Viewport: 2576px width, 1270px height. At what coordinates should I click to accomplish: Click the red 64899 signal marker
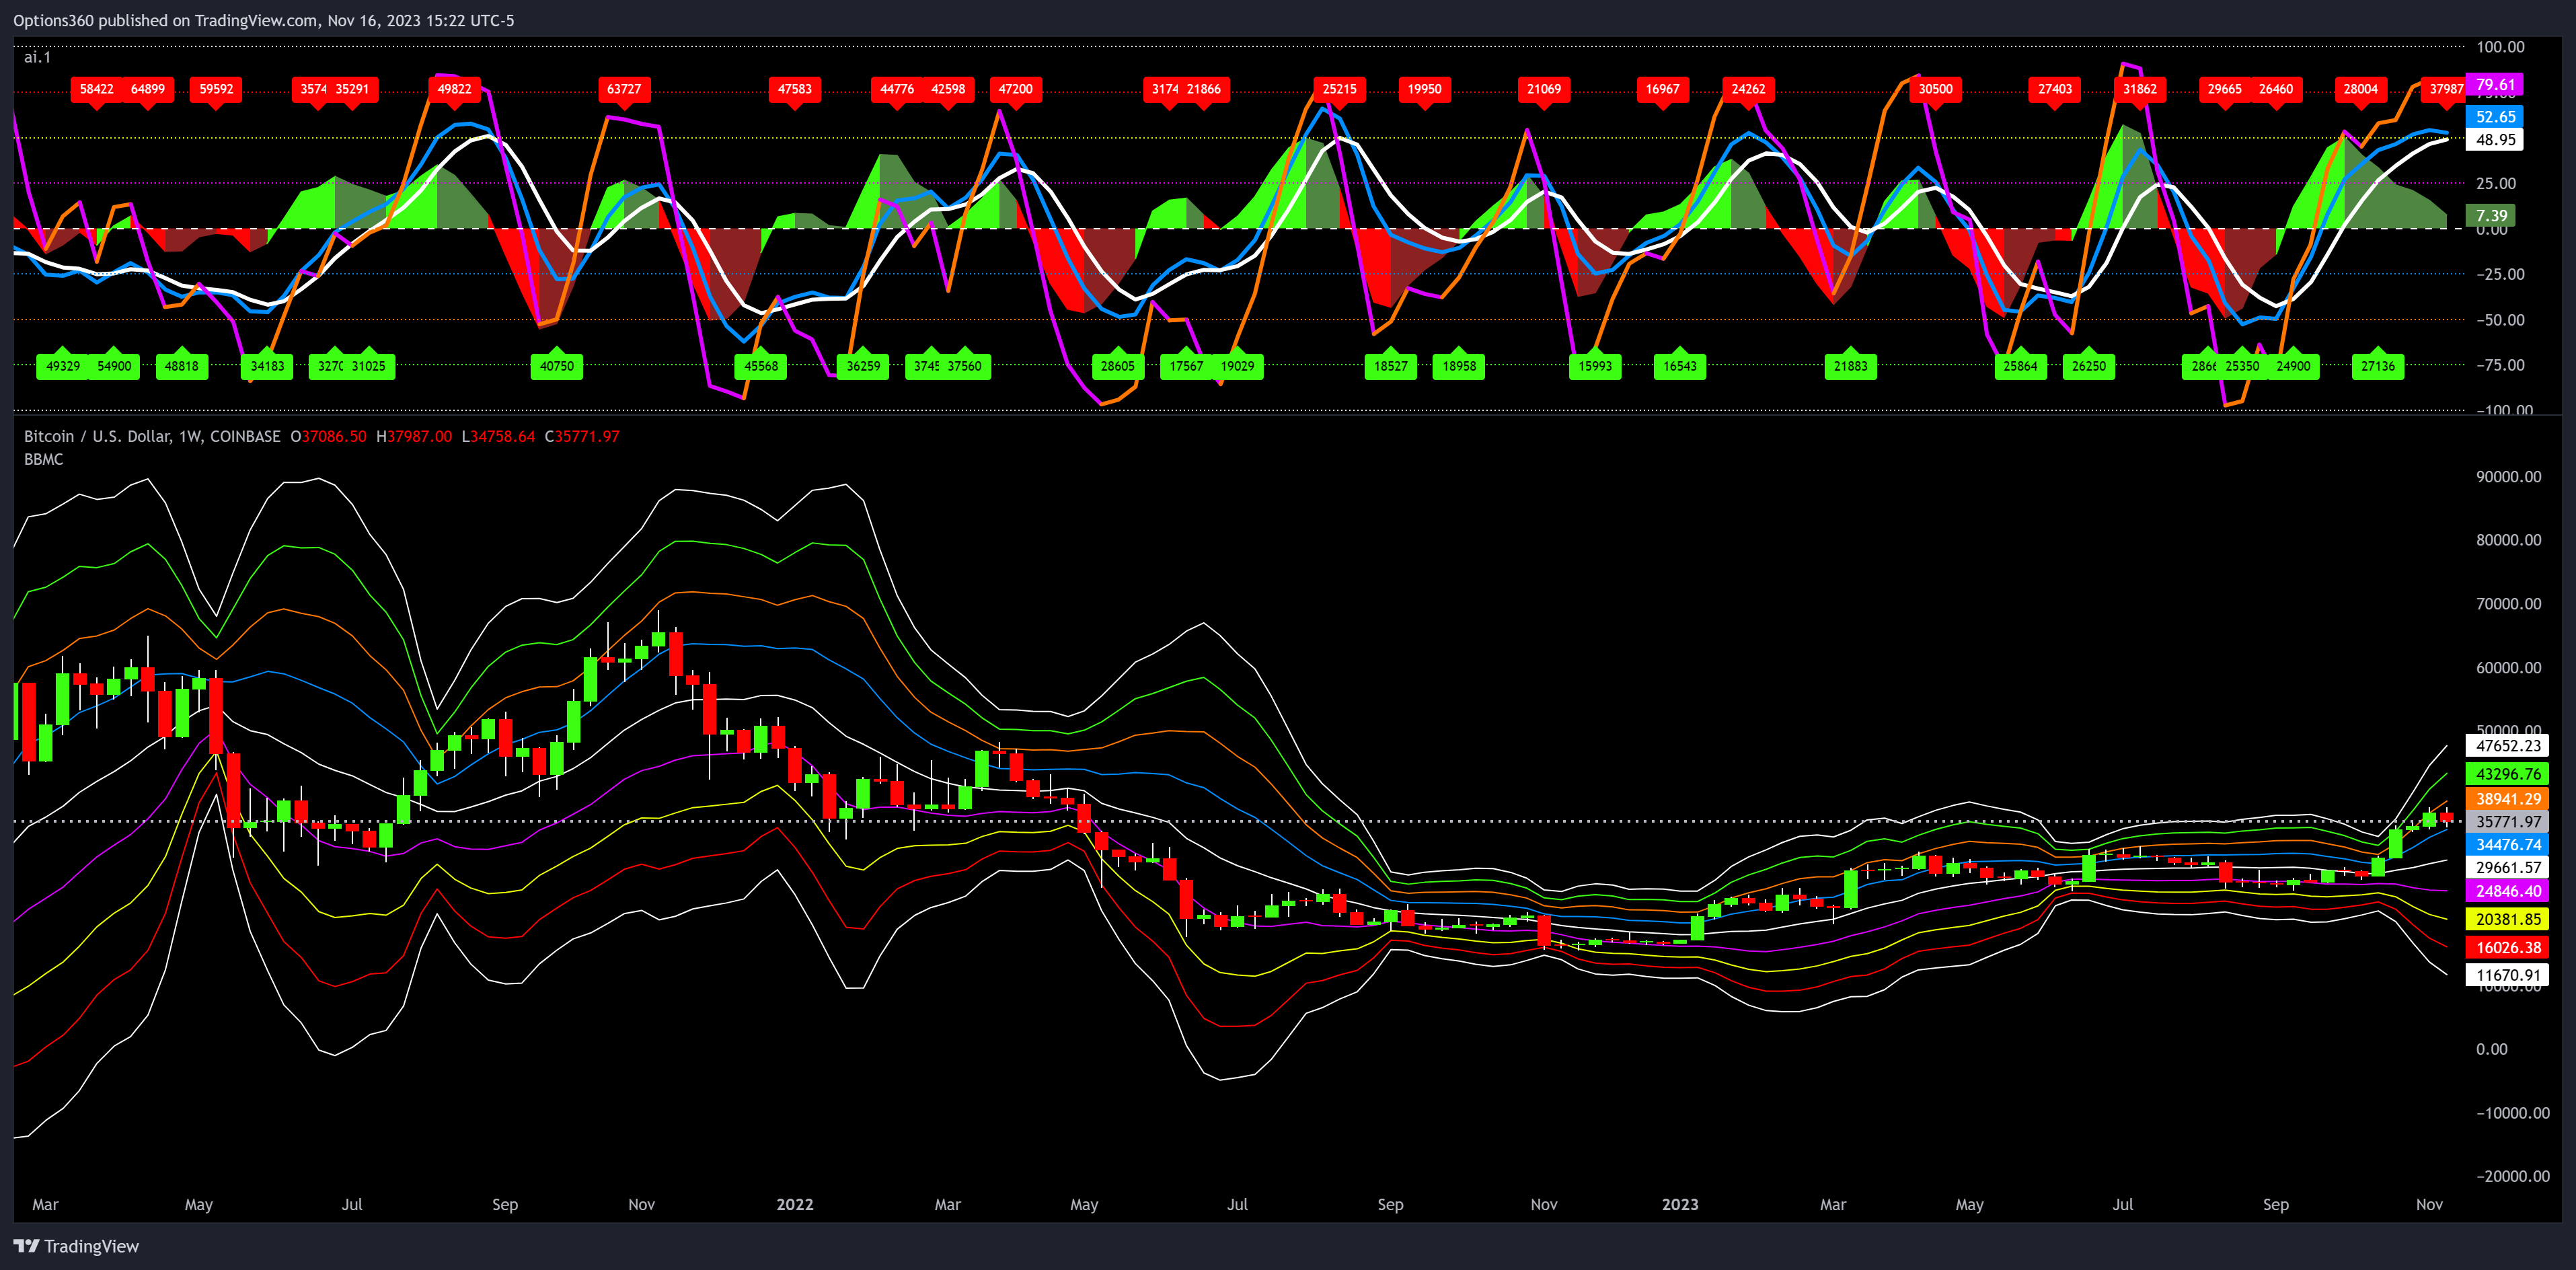(148, 89)
